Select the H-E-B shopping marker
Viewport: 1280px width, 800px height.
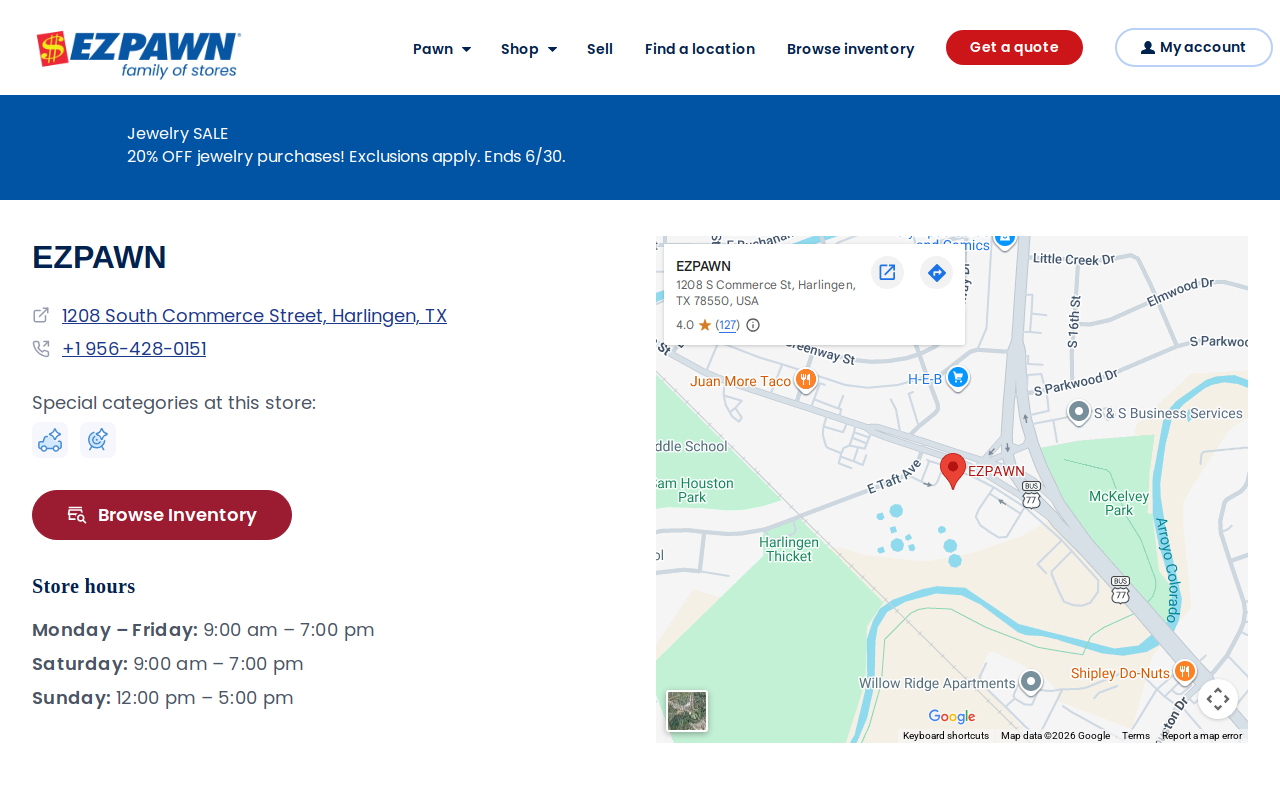click(958, 378)
